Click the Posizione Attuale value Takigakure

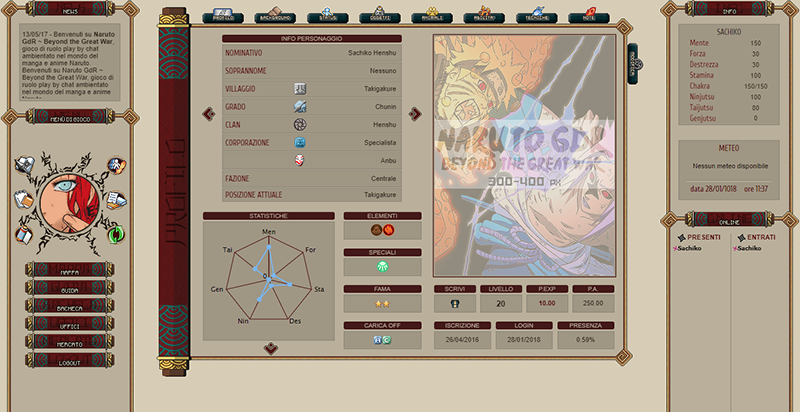pyautogui.click(x=380, y=195)
